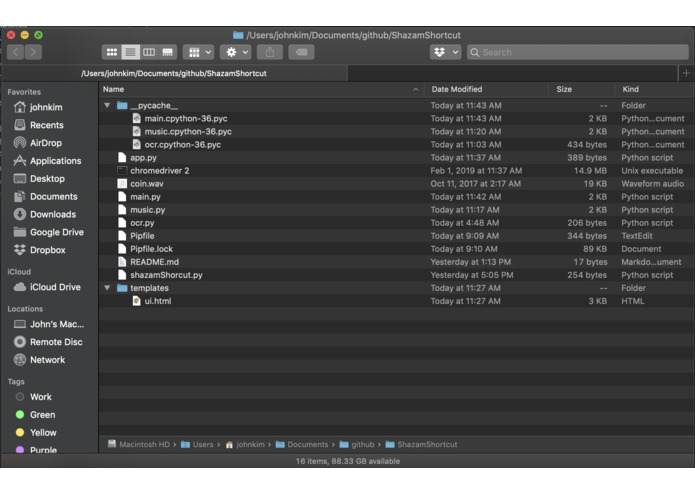Sort files by the Name column

261,89
